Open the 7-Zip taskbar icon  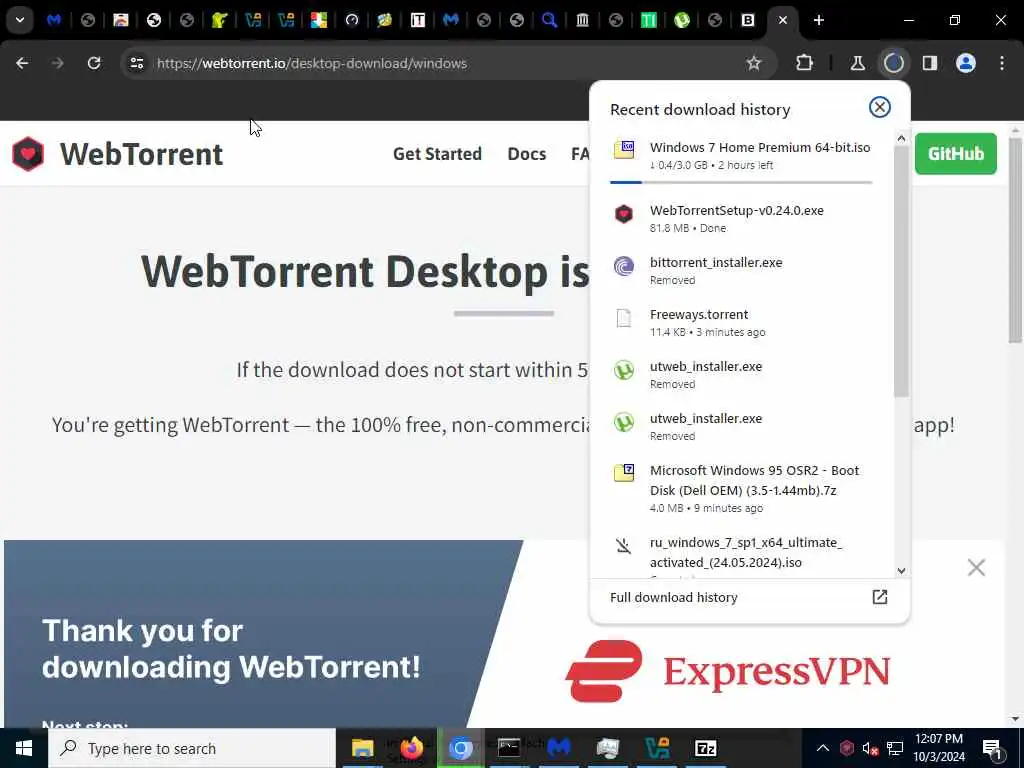pos(706,748)
